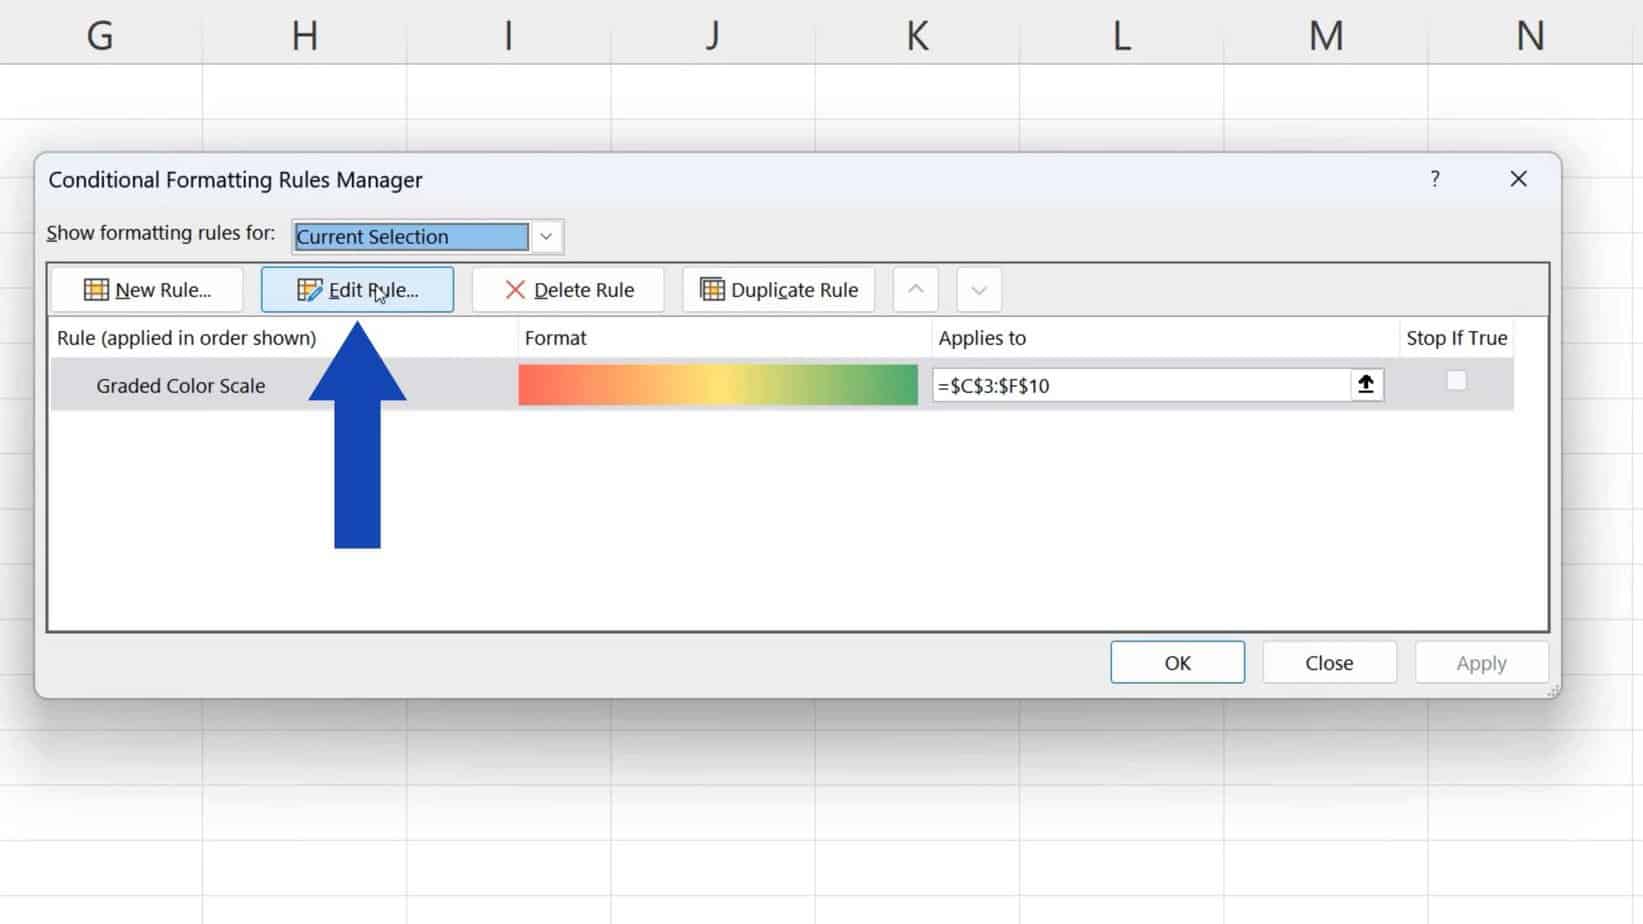Enable Stop If True for Graded Color Scale
Screen dimensions: 1643x924
point(1456,381)
